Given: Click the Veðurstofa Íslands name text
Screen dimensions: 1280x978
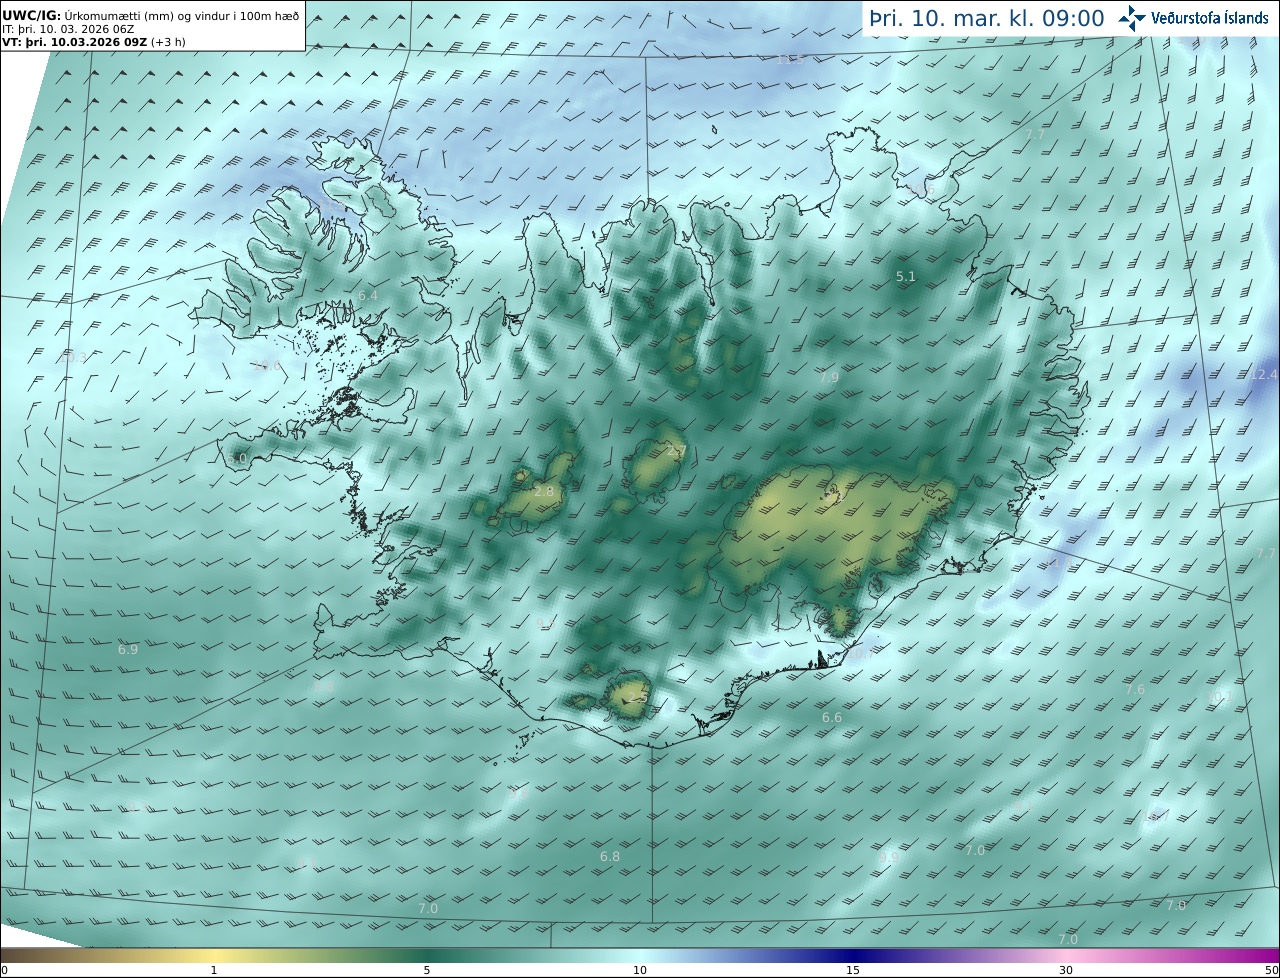Looking at the screenshot, I should coord(1210,18).
